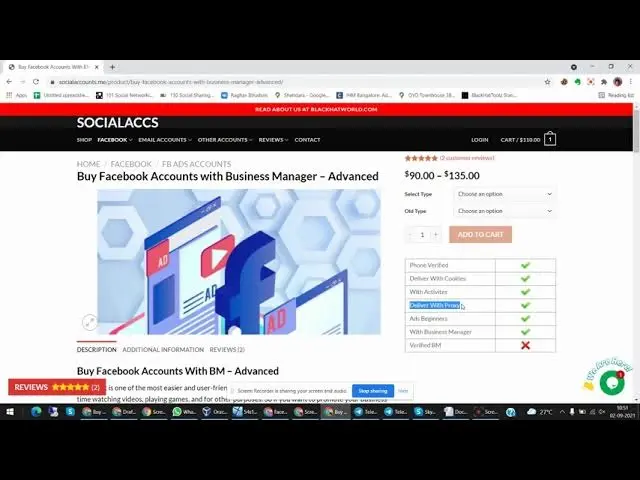Click the Add to Cart button
The height and width of the screenshot is (480, 640).
(480, 234)
